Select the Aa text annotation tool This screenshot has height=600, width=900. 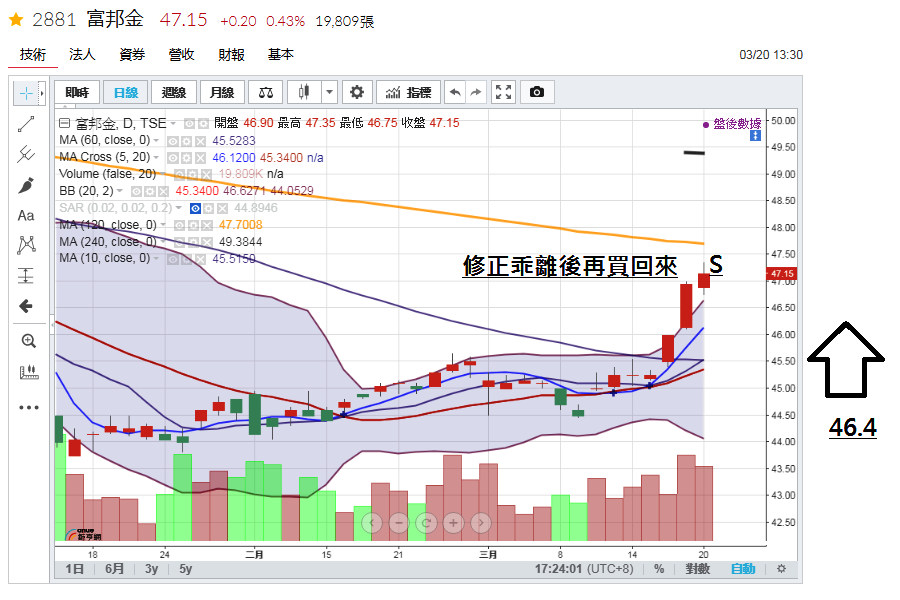[26, 215]
